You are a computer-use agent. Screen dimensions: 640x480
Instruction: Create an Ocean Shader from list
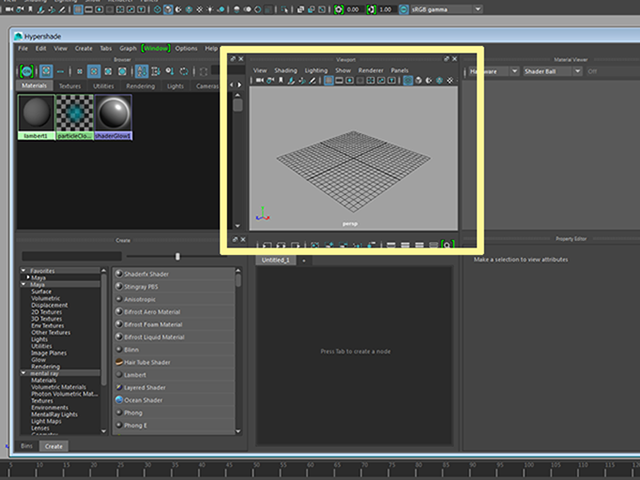174,400
